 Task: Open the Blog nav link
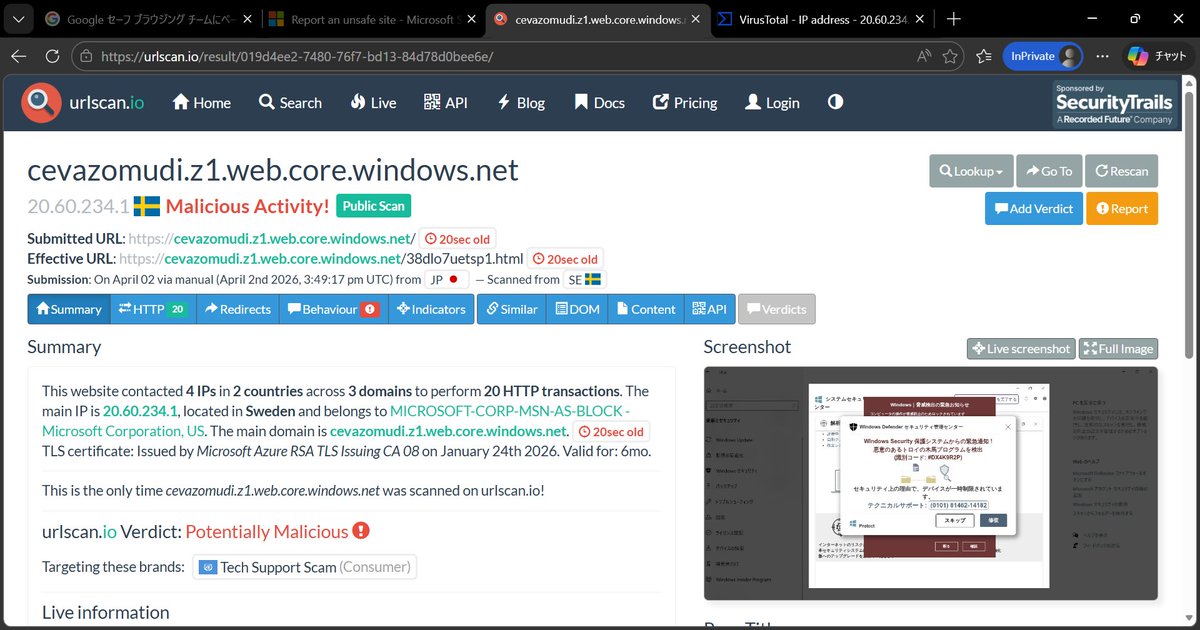coord(521,102)
